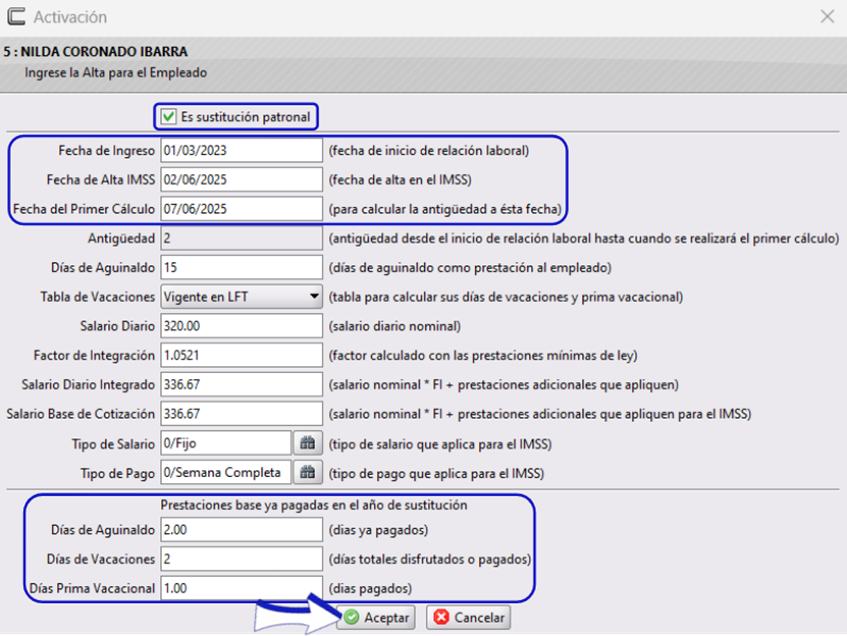Expand the Vigente en LFT dropdown arrow
Viewport: 847px width, 636px height.
(312, 296)
